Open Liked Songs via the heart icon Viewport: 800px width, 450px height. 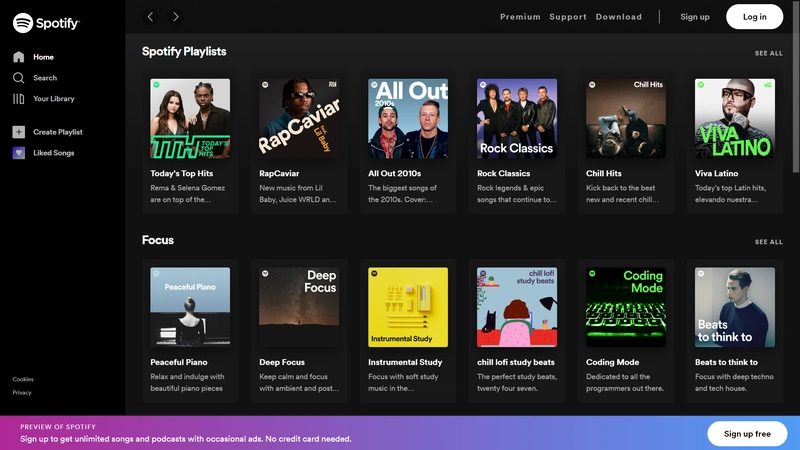click(19, 153)
